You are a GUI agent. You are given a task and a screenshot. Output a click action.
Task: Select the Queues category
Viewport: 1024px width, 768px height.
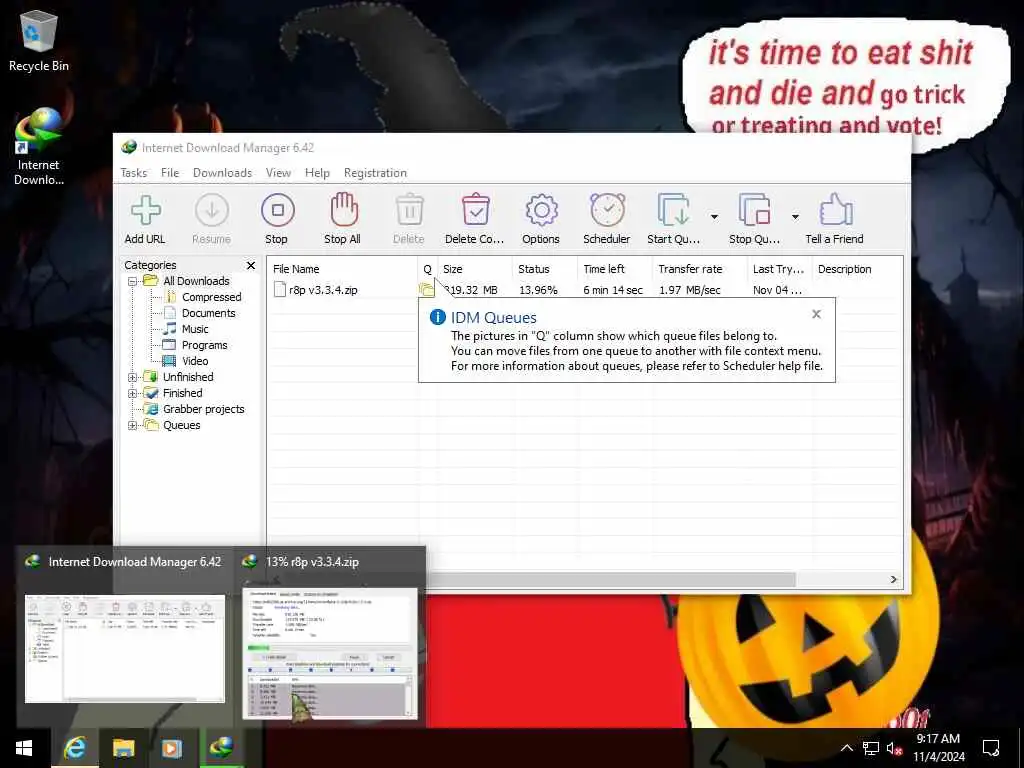click(182, 425)
